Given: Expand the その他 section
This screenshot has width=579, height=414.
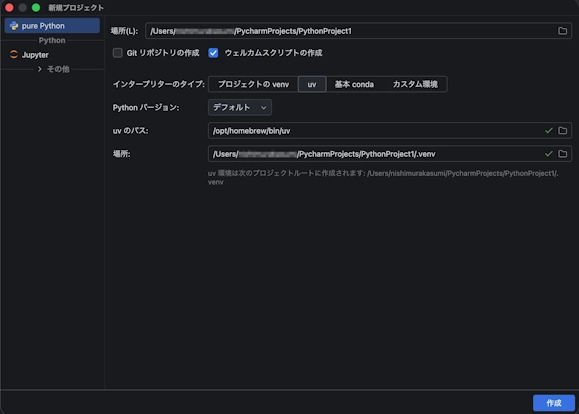Looking at the screenshot, I should coord(40,69).
